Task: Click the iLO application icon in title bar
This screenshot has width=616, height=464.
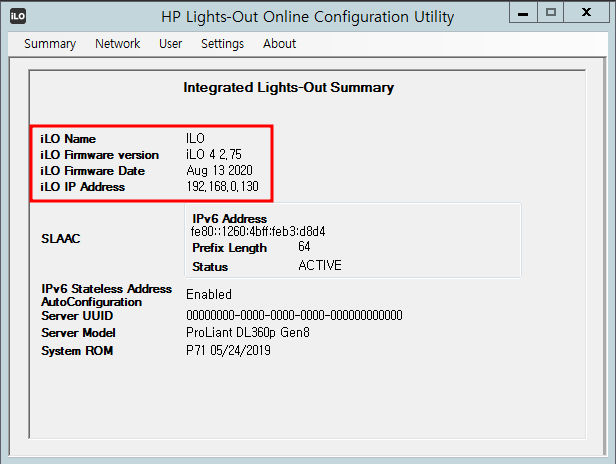Action: tap(18, 17)
